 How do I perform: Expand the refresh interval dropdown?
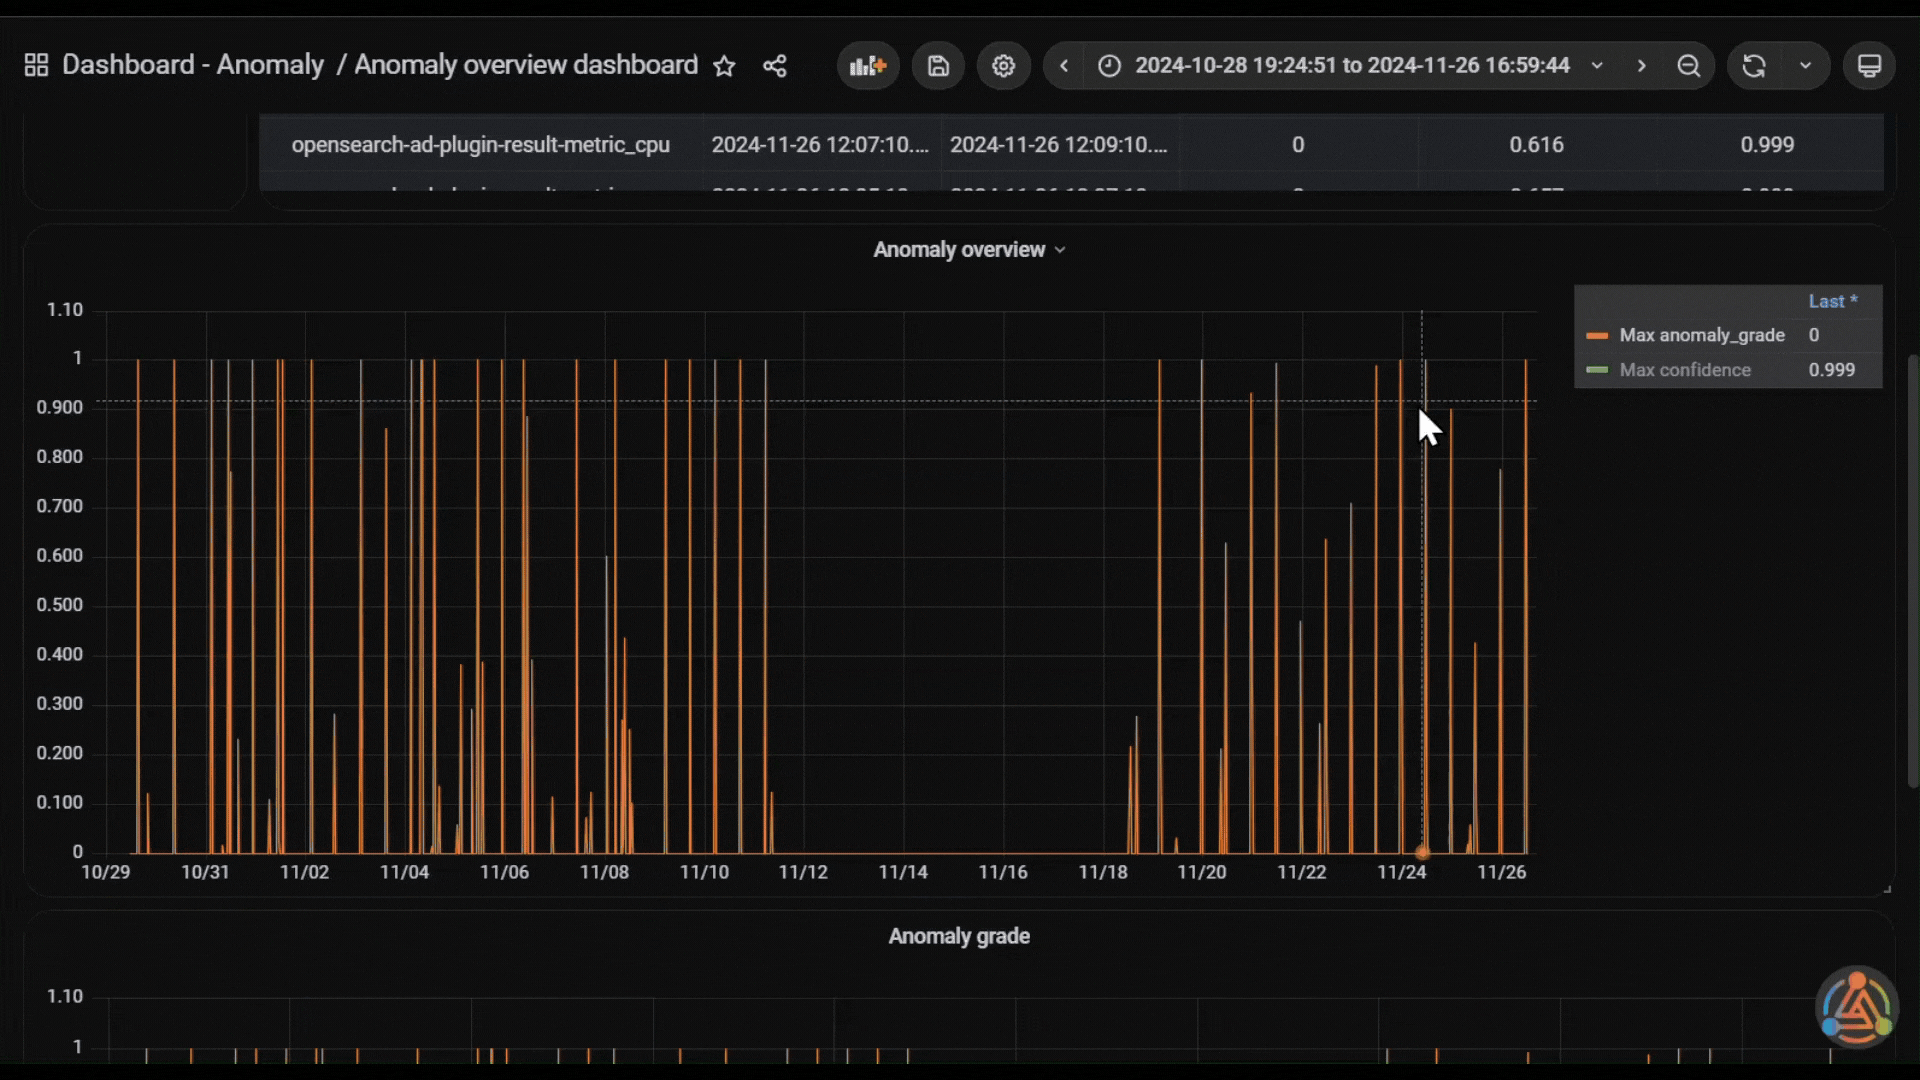tap(1805, 66)
